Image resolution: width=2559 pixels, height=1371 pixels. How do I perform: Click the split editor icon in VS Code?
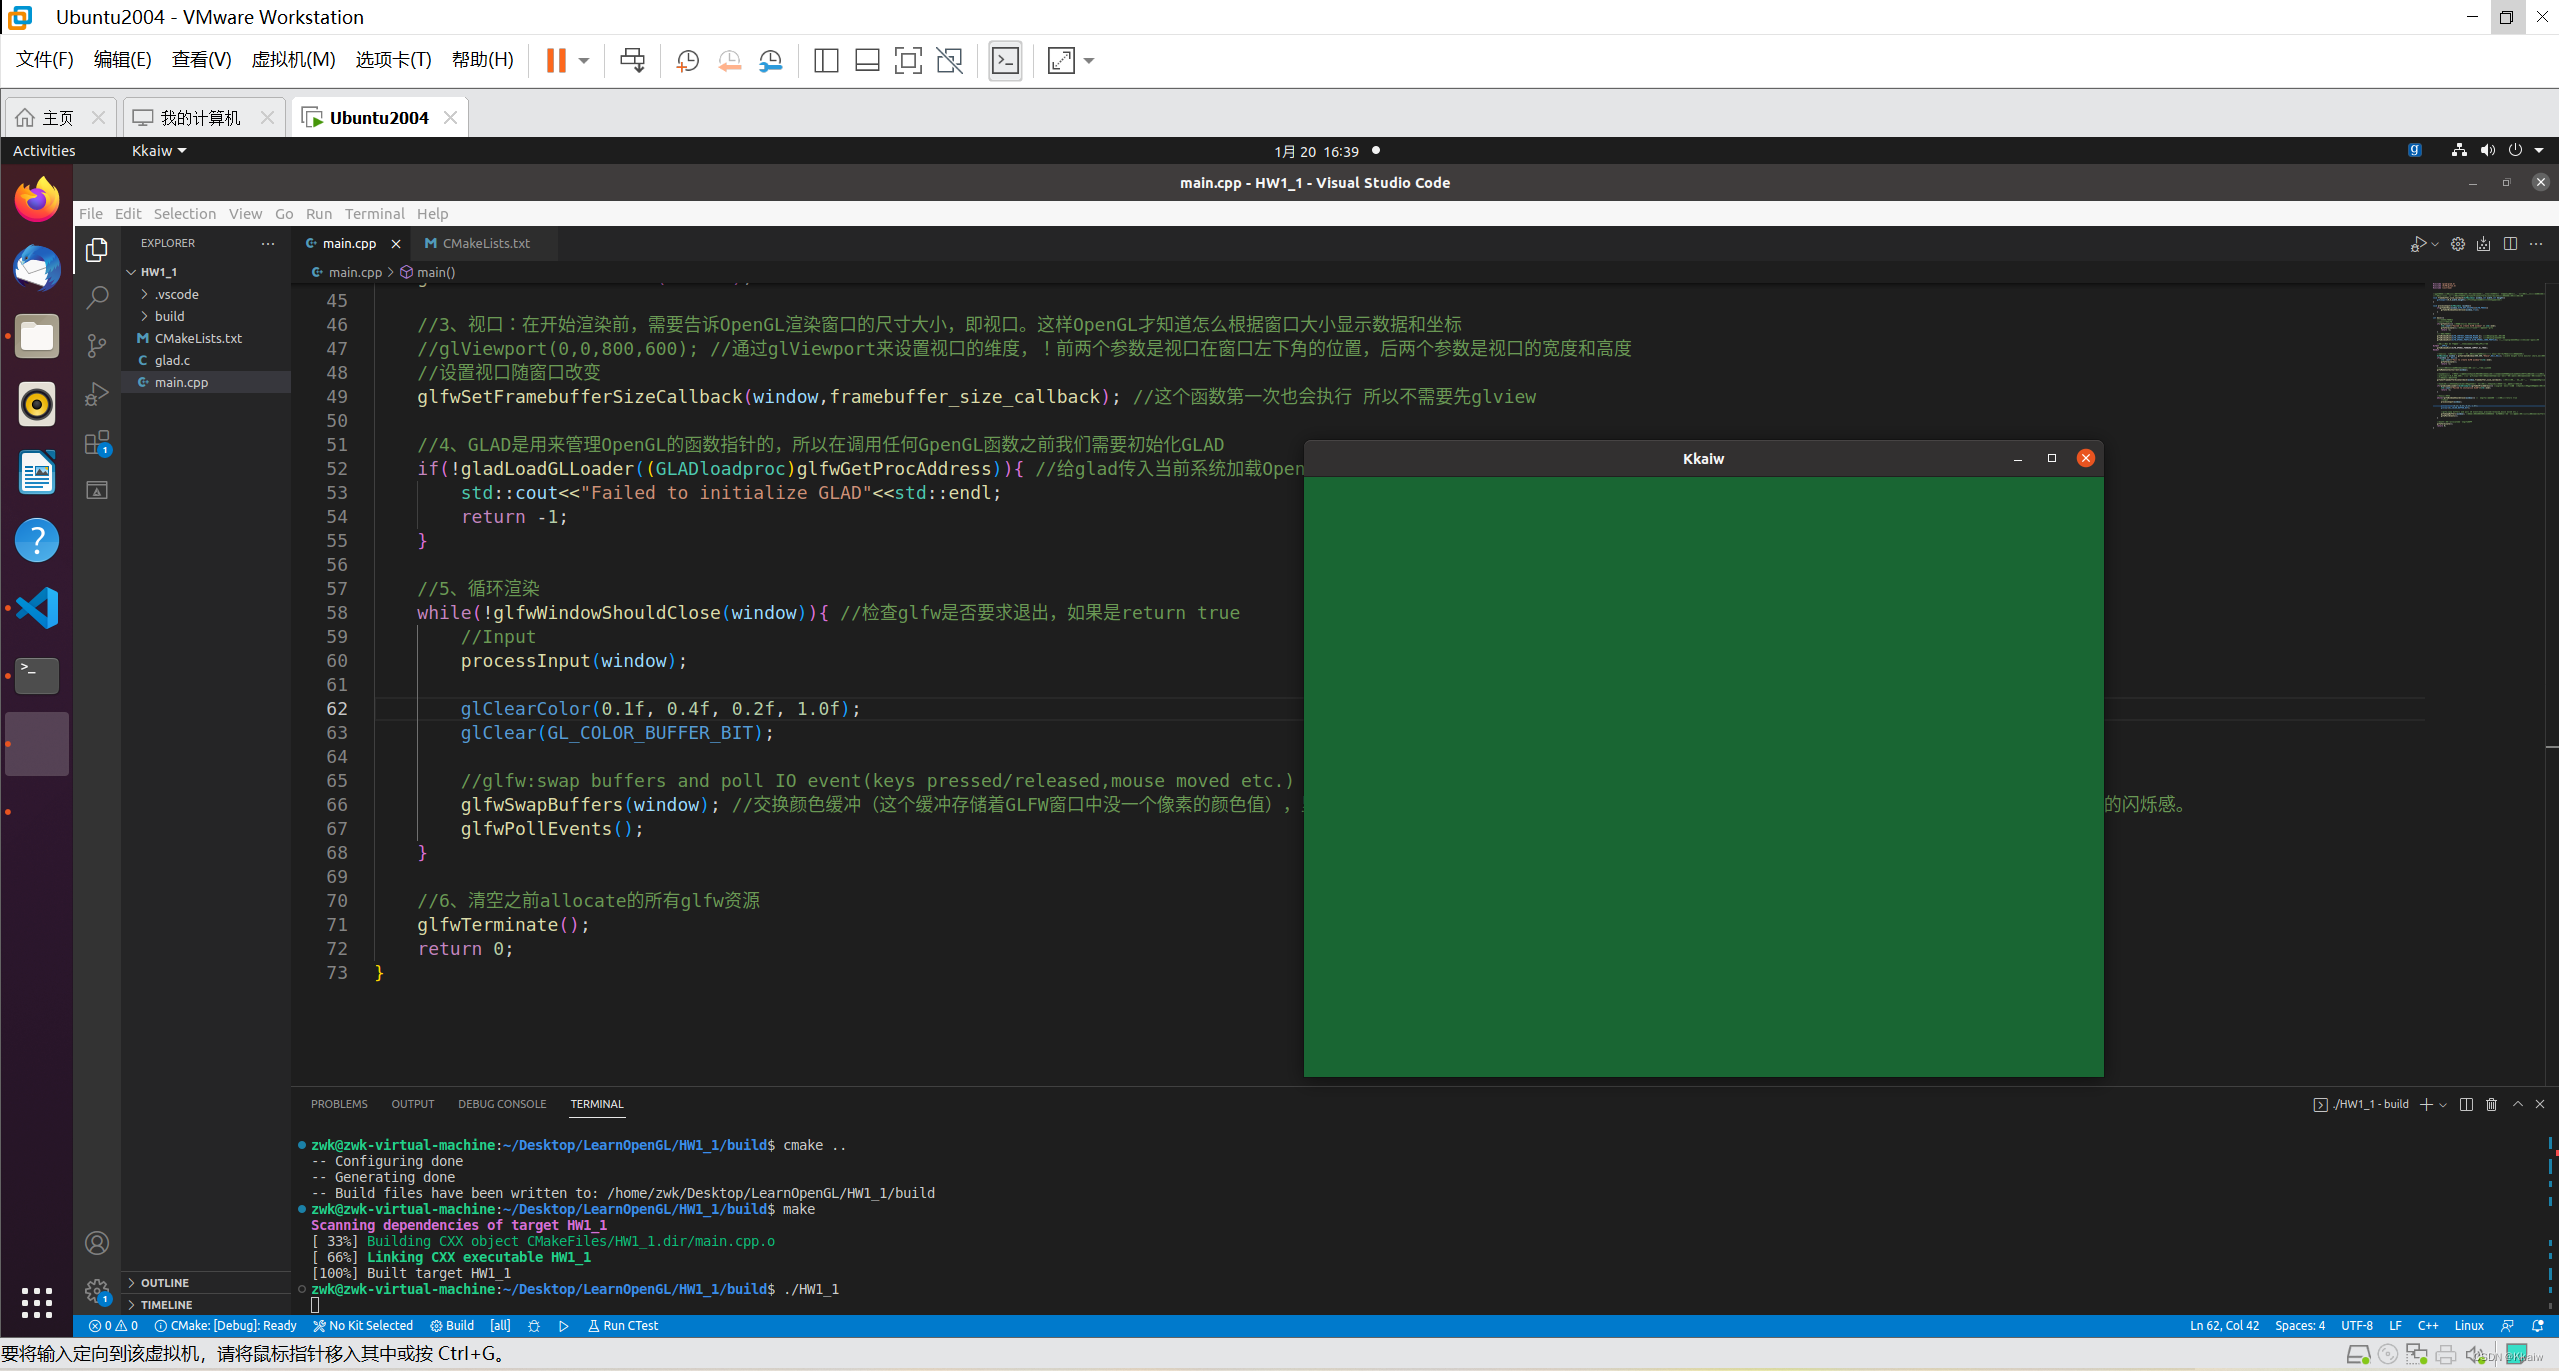coord(2510,244)
